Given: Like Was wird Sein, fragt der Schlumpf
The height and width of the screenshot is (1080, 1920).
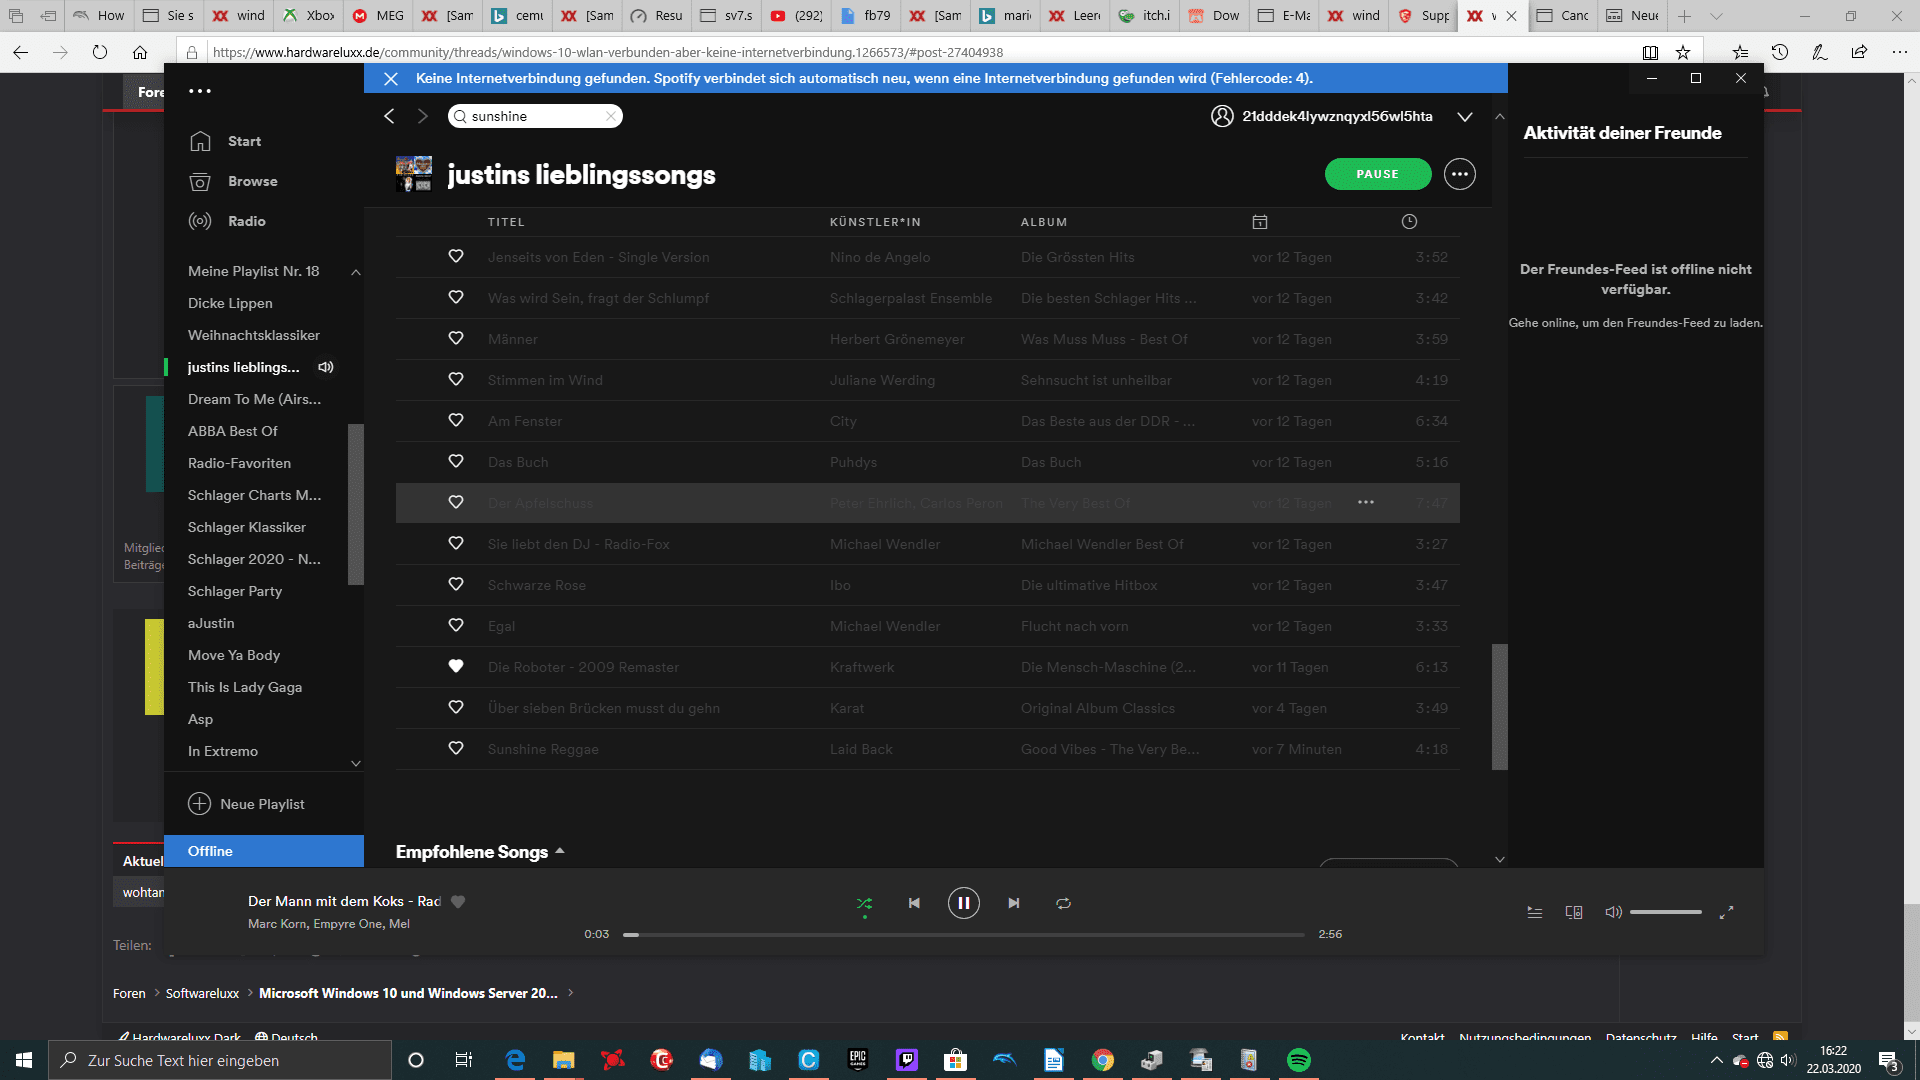Looking at the screenshot, I should [x=456, y=298].
